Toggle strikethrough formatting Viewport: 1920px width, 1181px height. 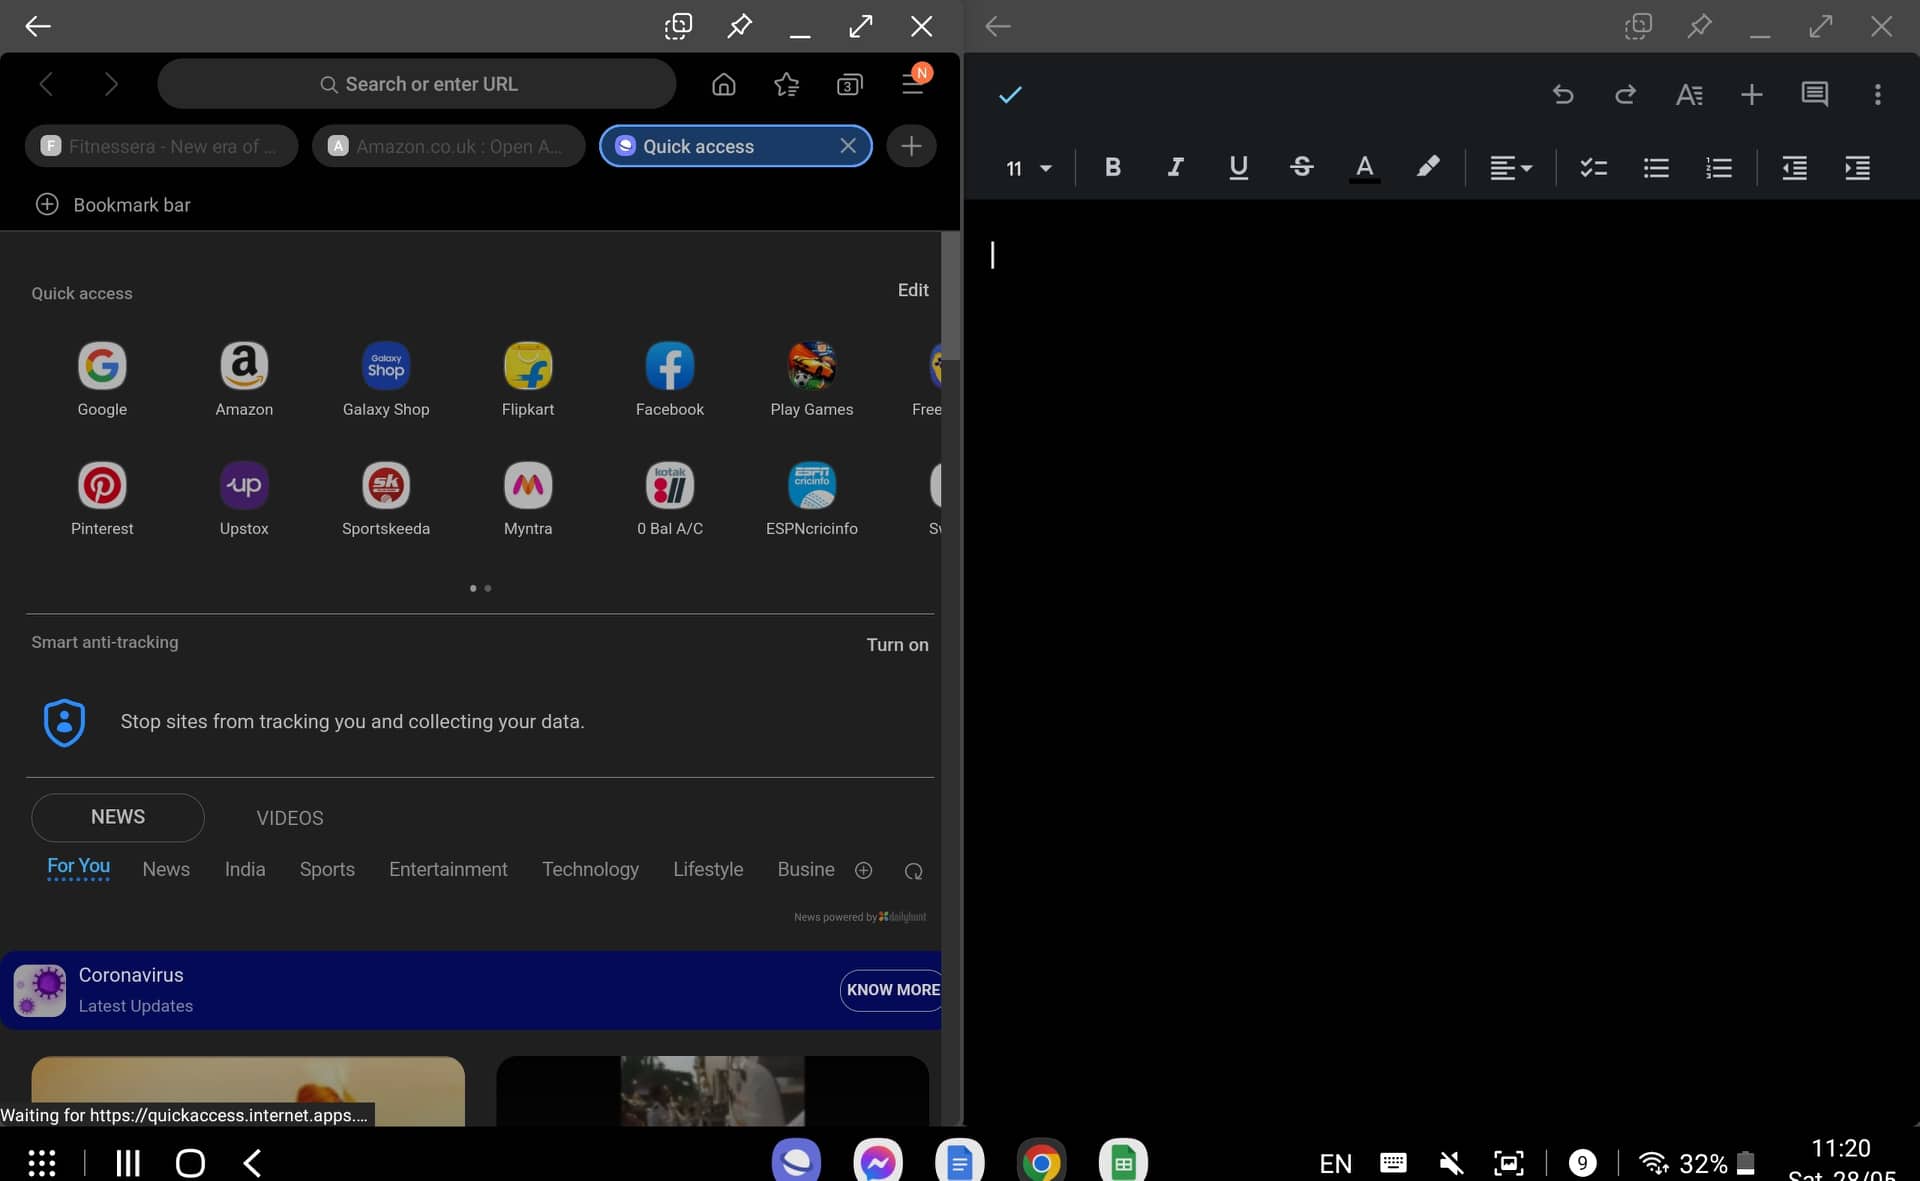1301,167
